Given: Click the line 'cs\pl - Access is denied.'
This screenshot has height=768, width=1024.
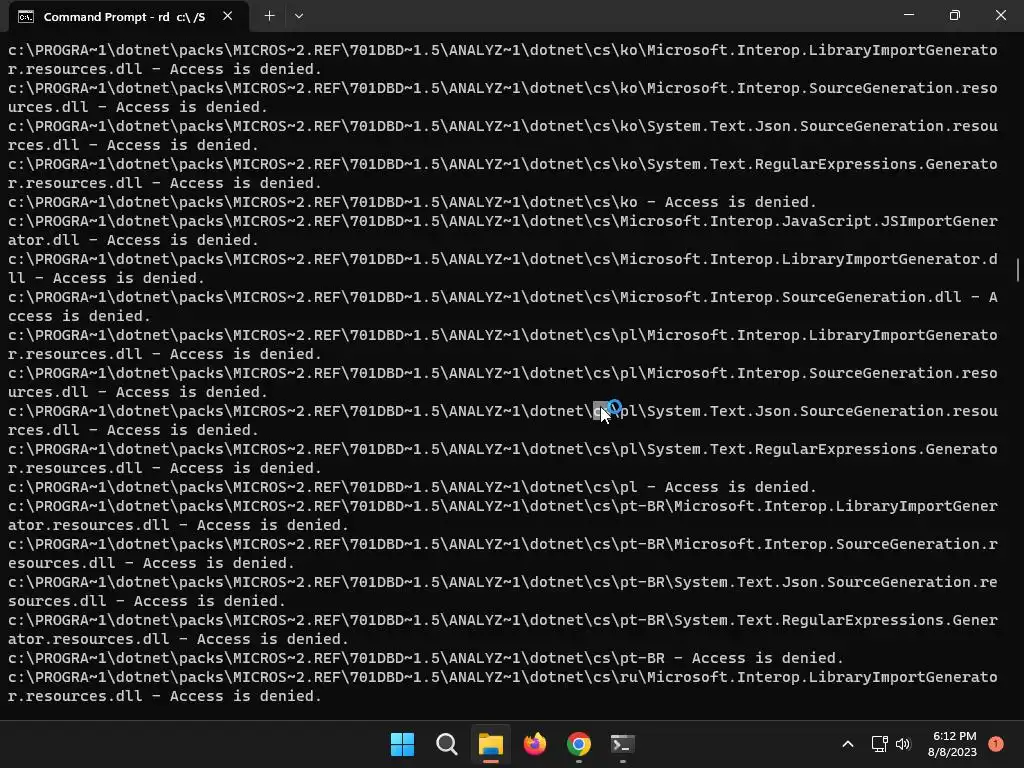Looking at the screenshot, I should tap(412, 487).
